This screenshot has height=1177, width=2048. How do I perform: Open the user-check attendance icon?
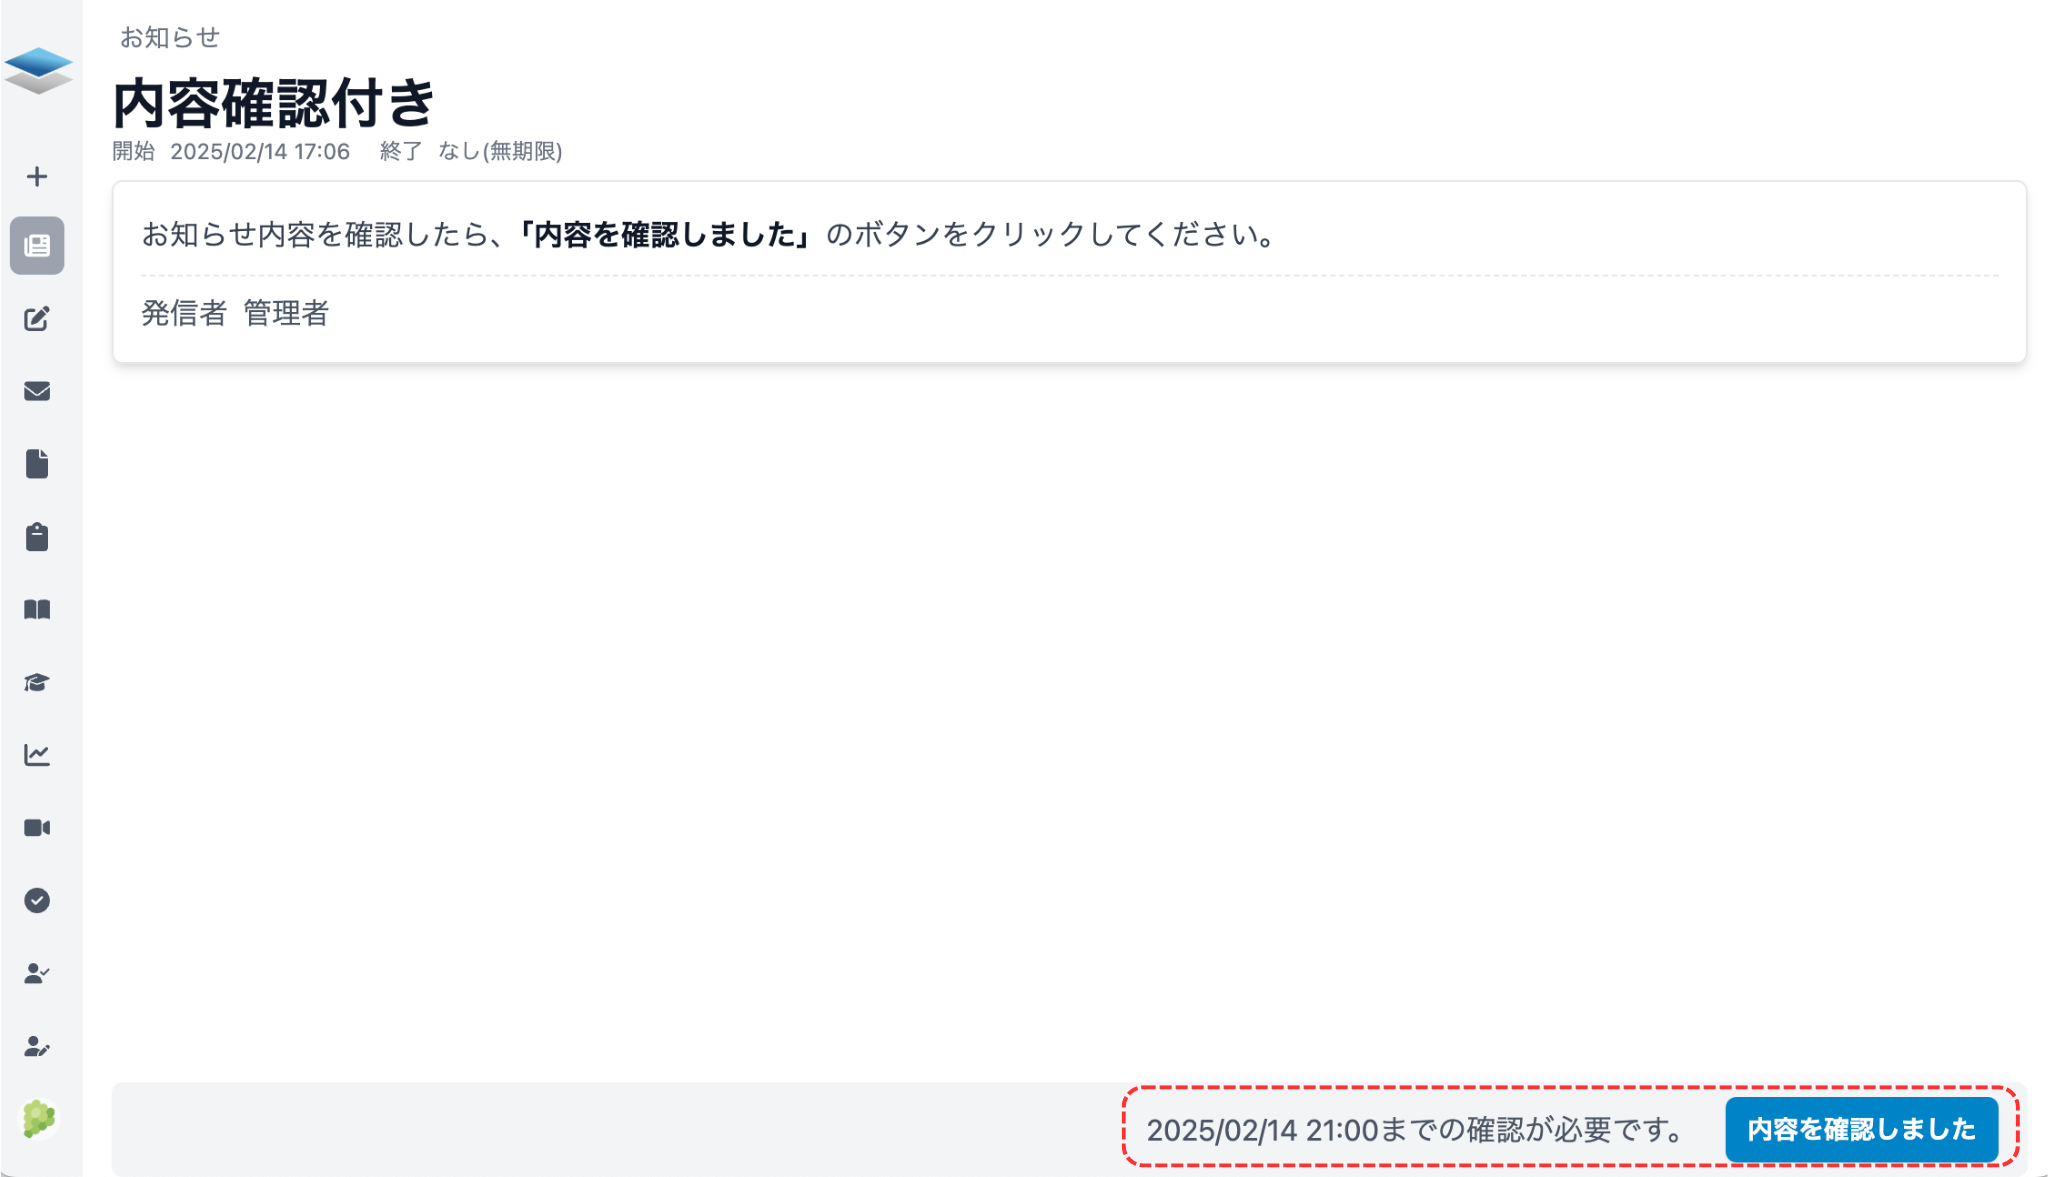tap(38, 973)
